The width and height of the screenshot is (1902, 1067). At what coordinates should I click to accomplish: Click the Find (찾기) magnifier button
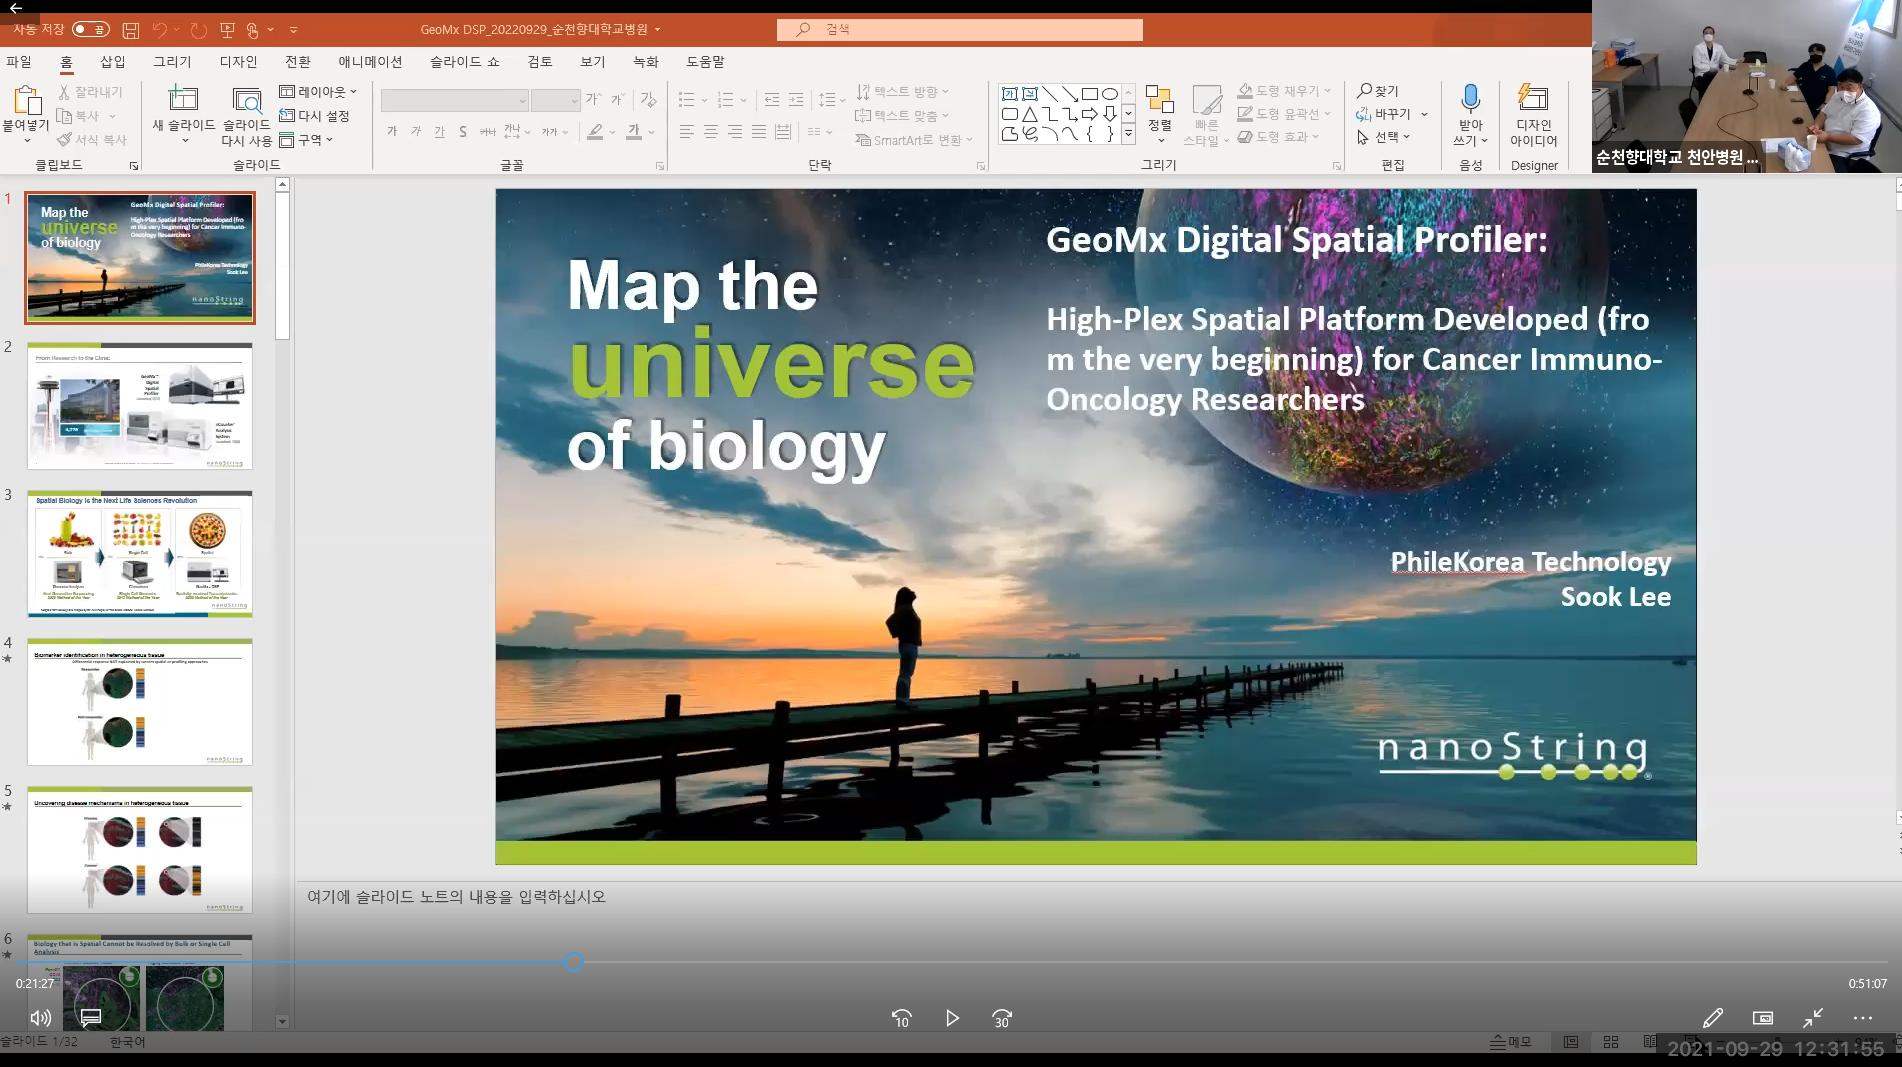(x=1378, y=91)
